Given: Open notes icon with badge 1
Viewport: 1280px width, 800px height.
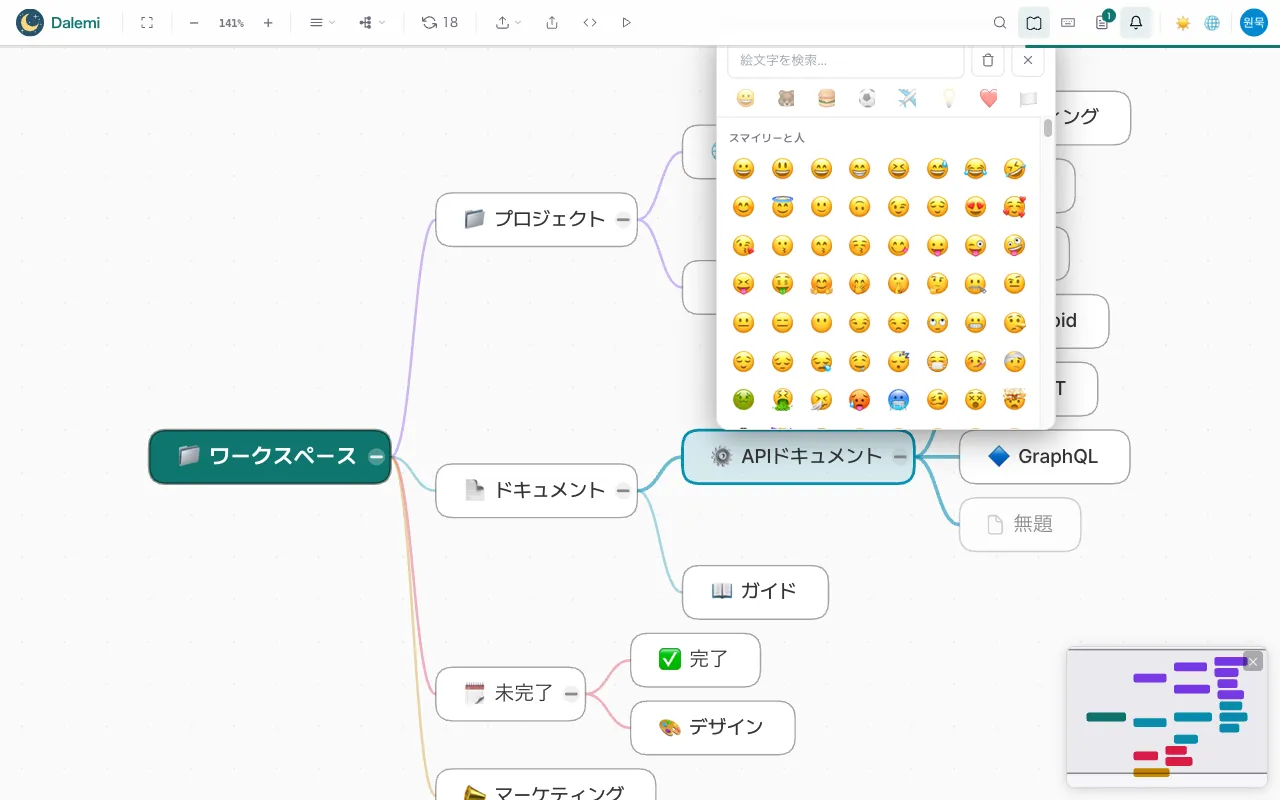Looking at the screenshot, I should 1103,21.
